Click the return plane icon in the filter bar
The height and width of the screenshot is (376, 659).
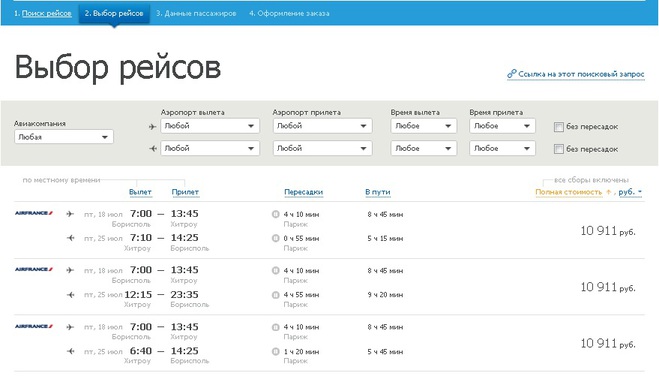(x=153, y=148)
